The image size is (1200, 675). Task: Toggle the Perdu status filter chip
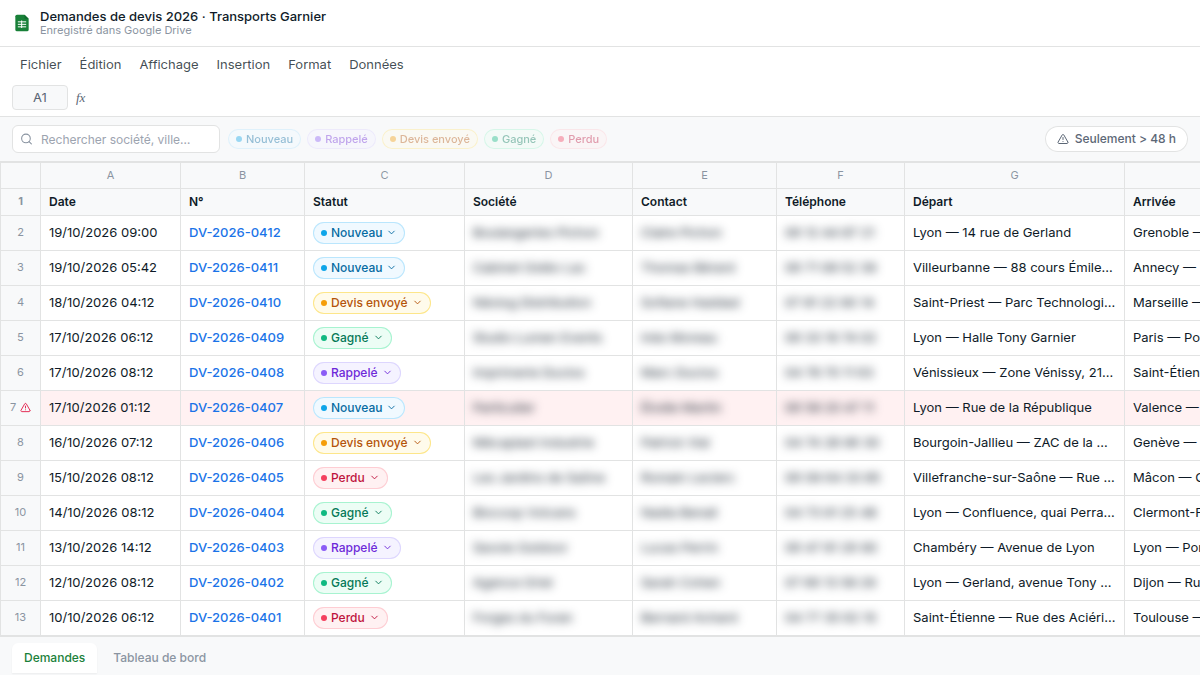(x=578, y=140)
